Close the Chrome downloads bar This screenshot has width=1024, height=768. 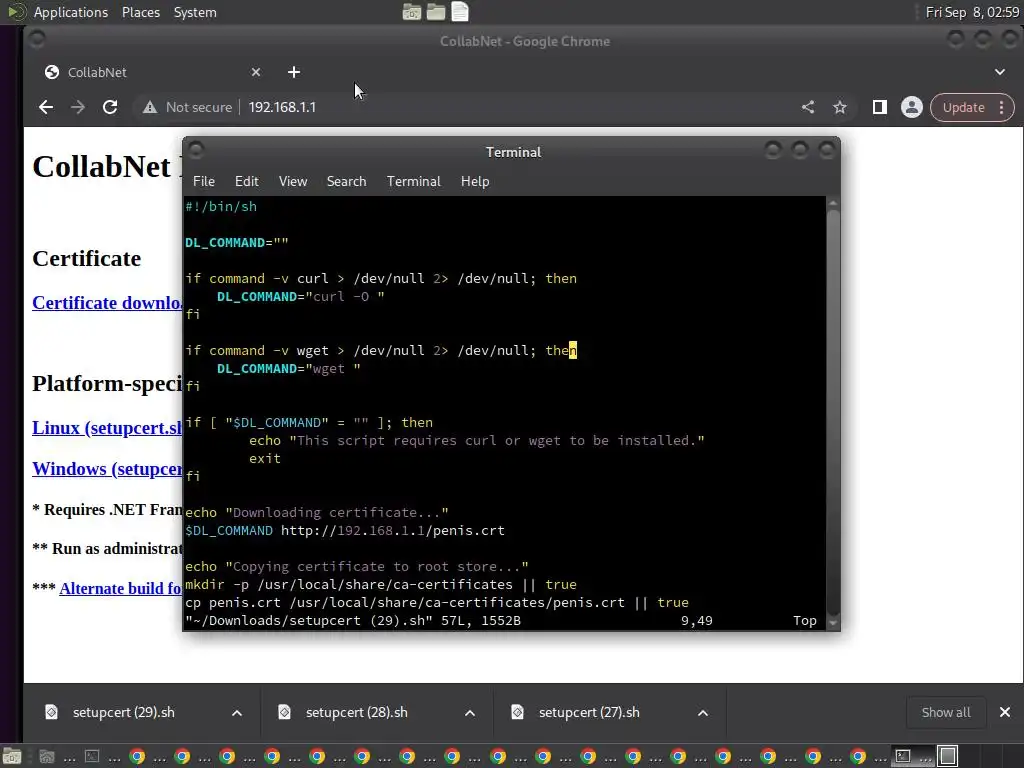click(x=1004, y=712)
